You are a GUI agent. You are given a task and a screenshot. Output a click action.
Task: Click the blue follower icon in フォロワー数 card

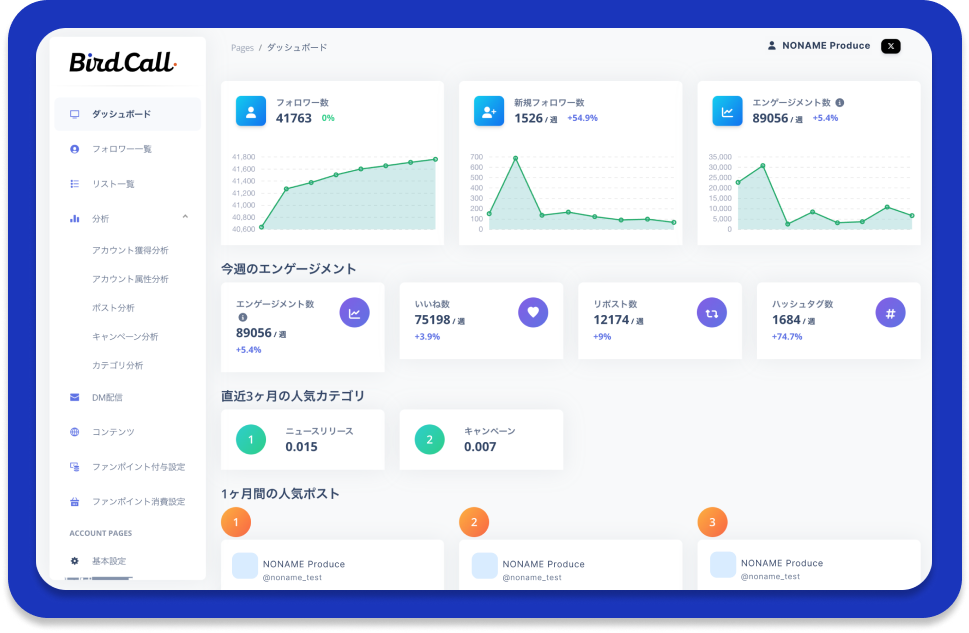(251, 112)
